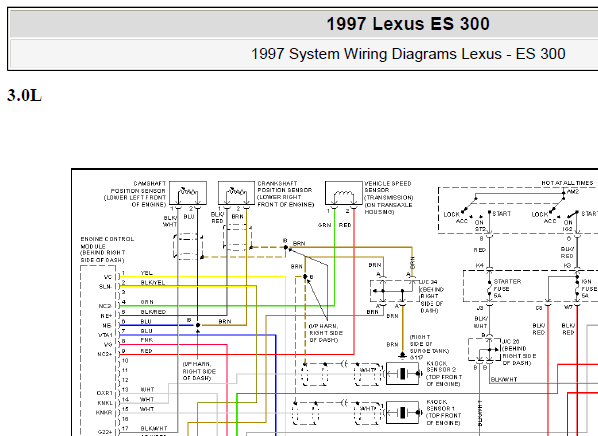This screenshot has height=436, width=598.
Task: Click the Crankshaft Position Sensor label
Action: click(286, 194)
